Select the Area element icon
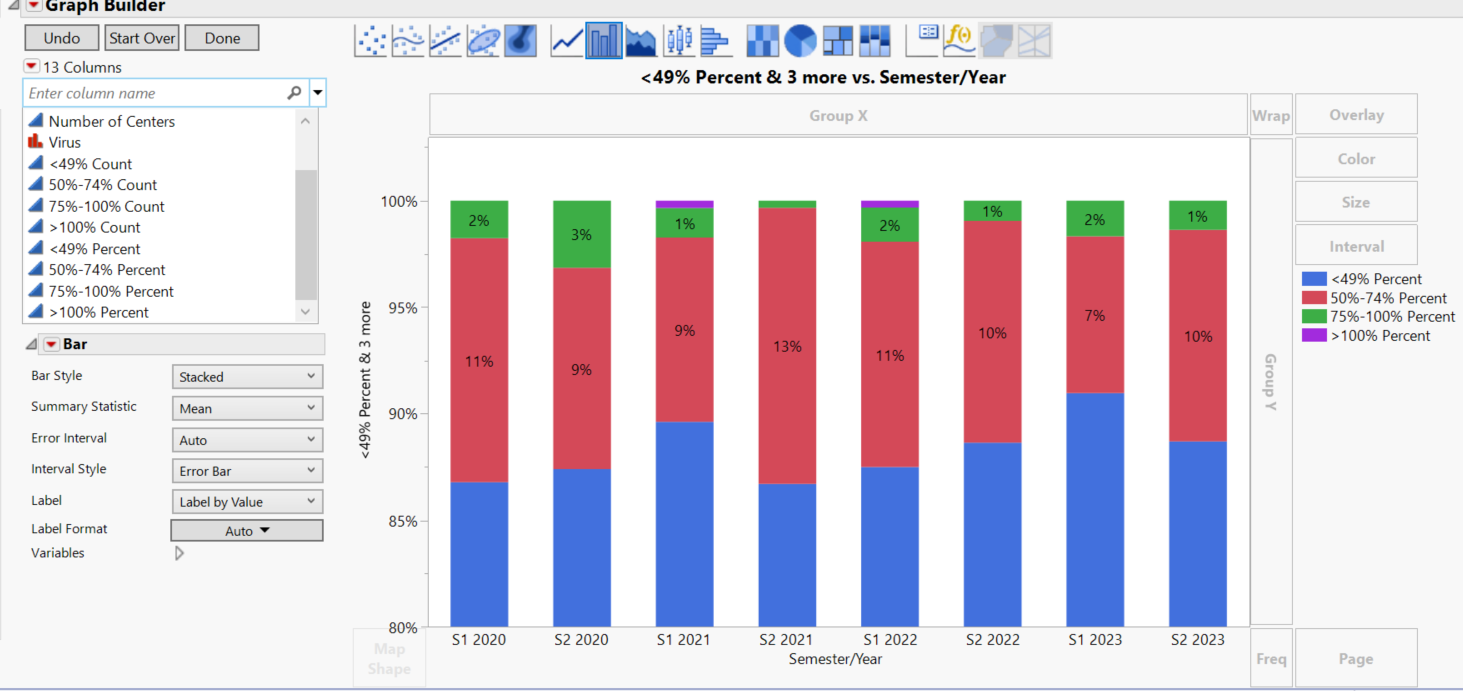1463x691 pixels. [641, 40]
